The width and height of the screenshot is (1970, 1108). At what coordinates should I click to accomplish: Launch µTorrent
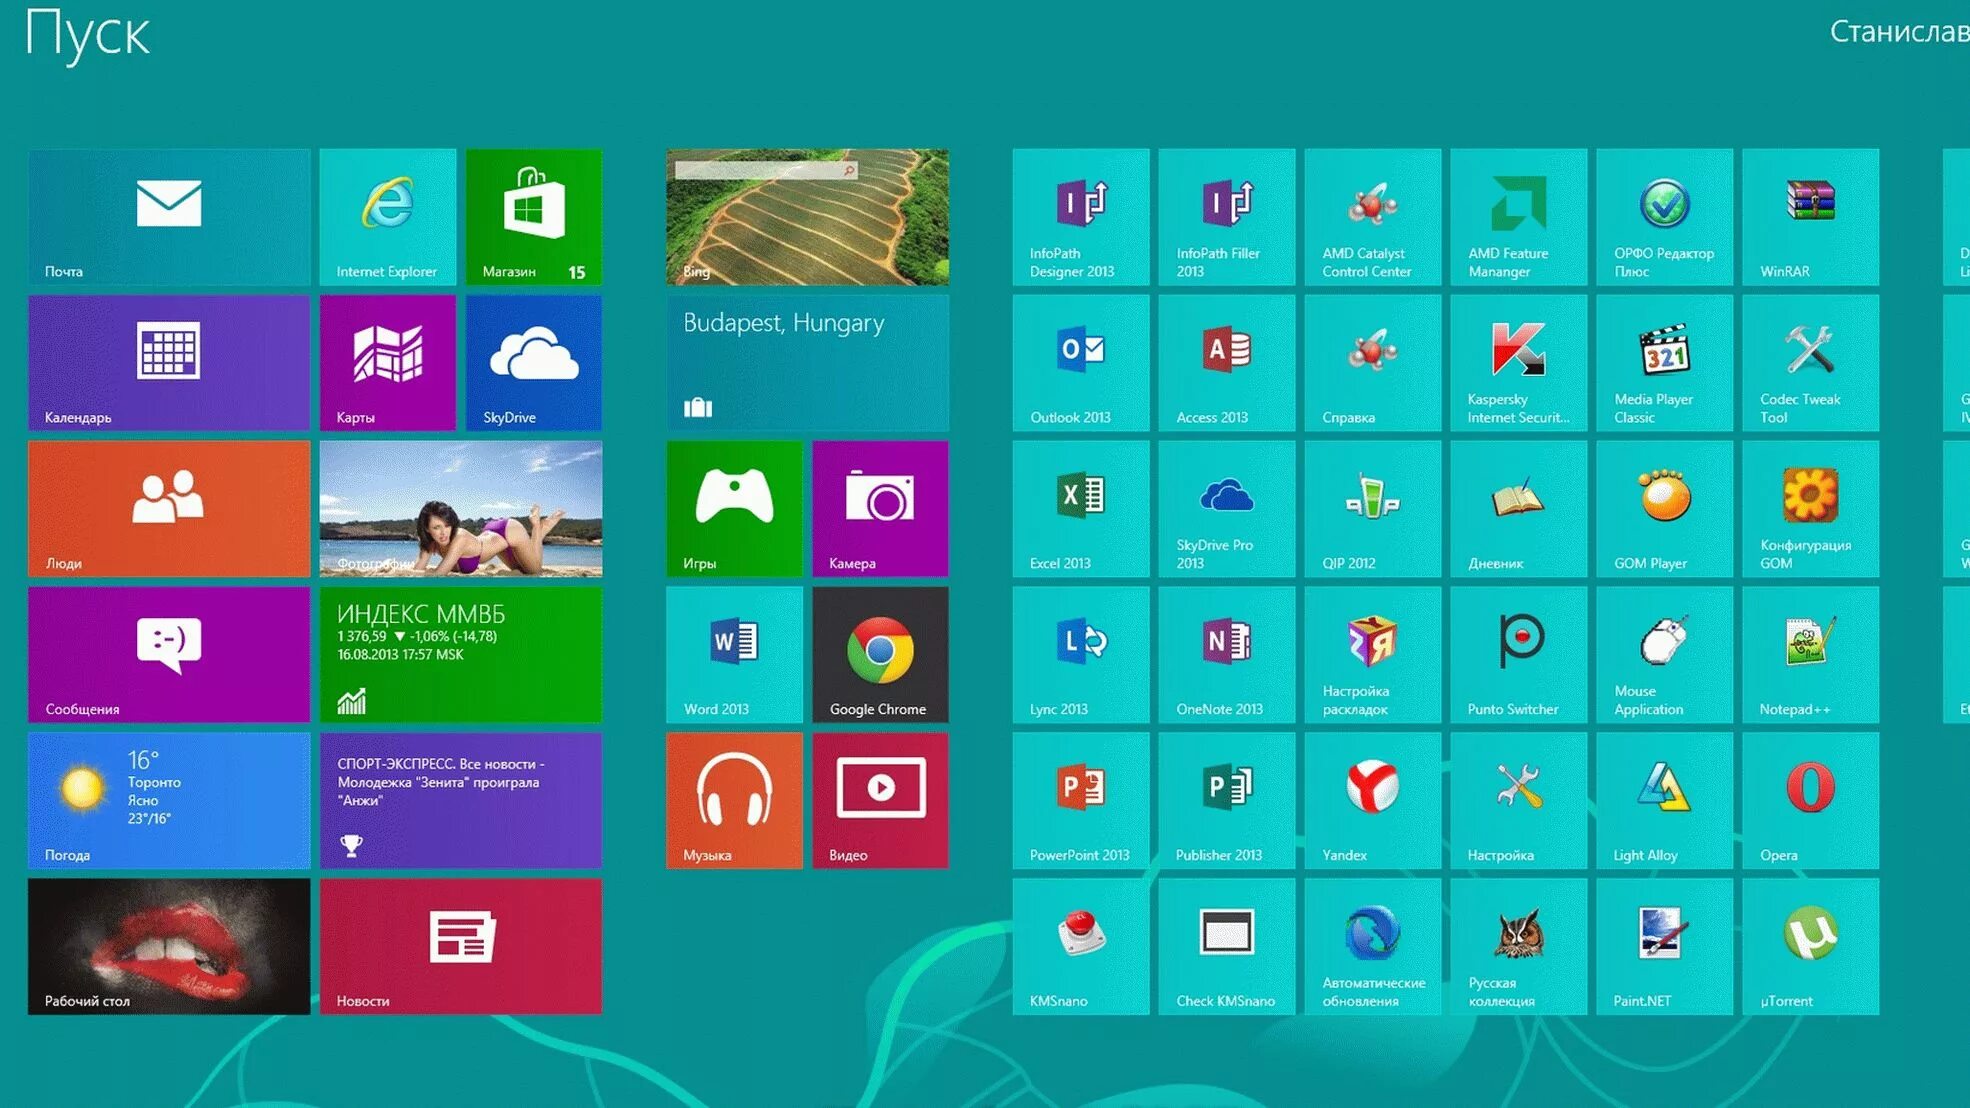point(1811,947)
